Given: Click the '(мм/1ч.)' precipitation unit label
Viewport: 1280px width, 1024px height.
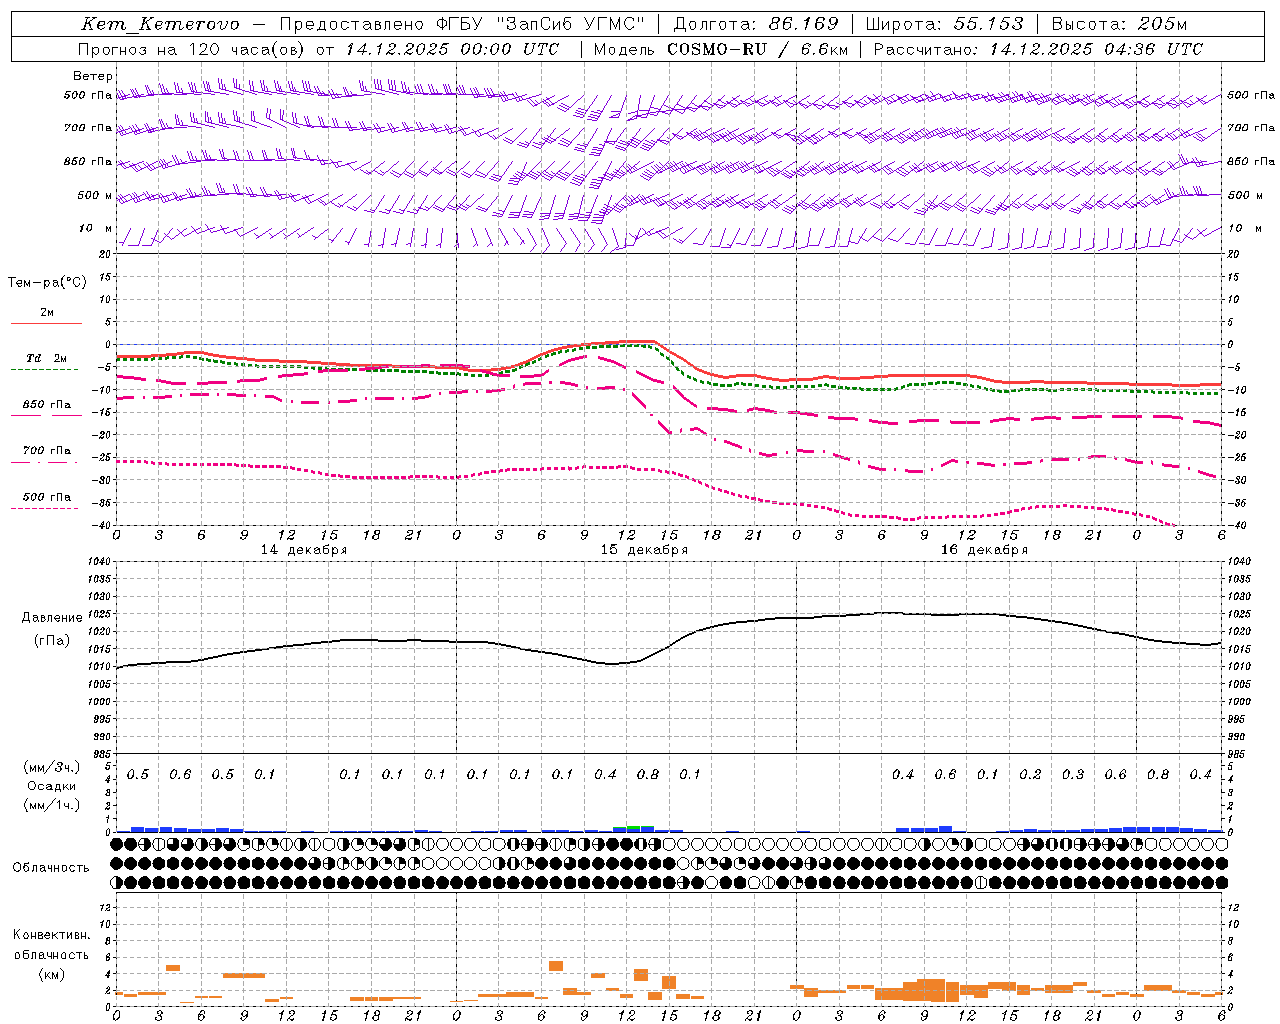Looking at the screenshot, I should pyautogui.click(x=52, y=805).
